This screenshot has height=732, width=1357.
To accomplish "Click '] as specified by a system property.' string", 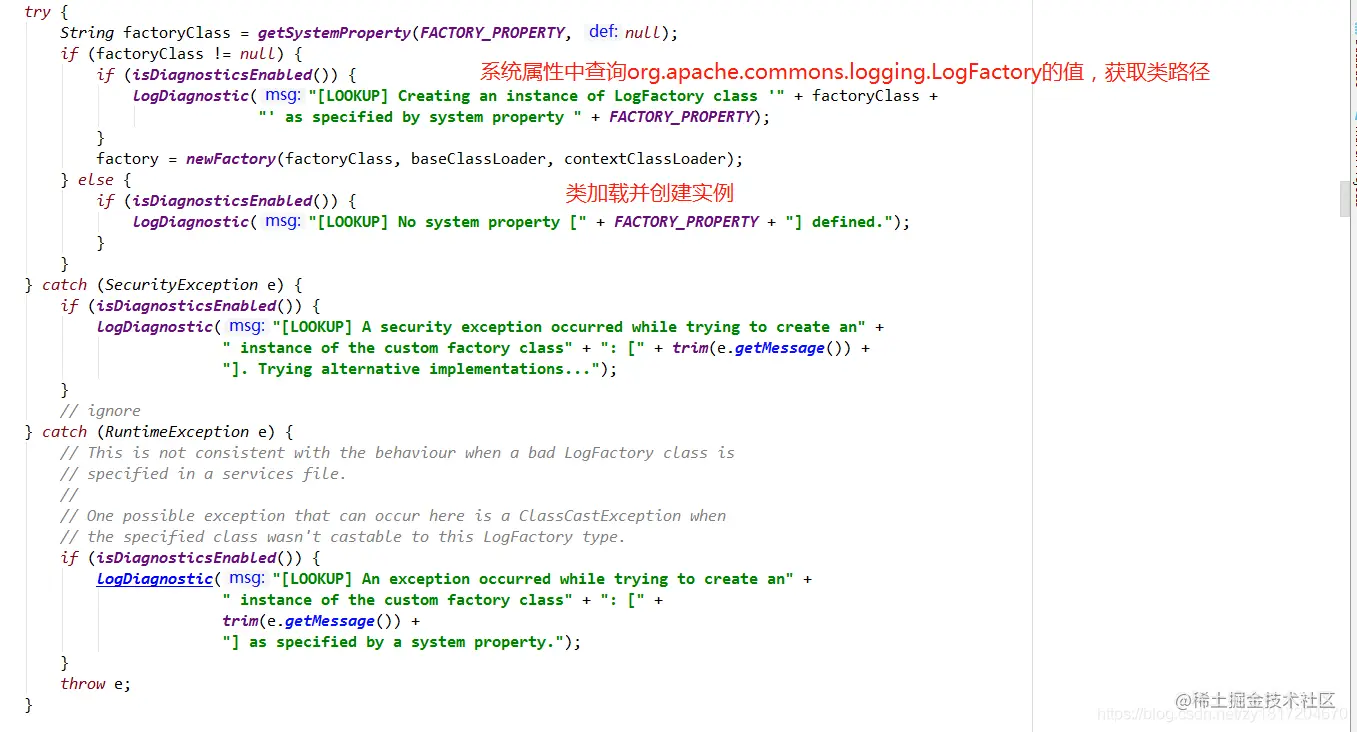I will (393, 642).
